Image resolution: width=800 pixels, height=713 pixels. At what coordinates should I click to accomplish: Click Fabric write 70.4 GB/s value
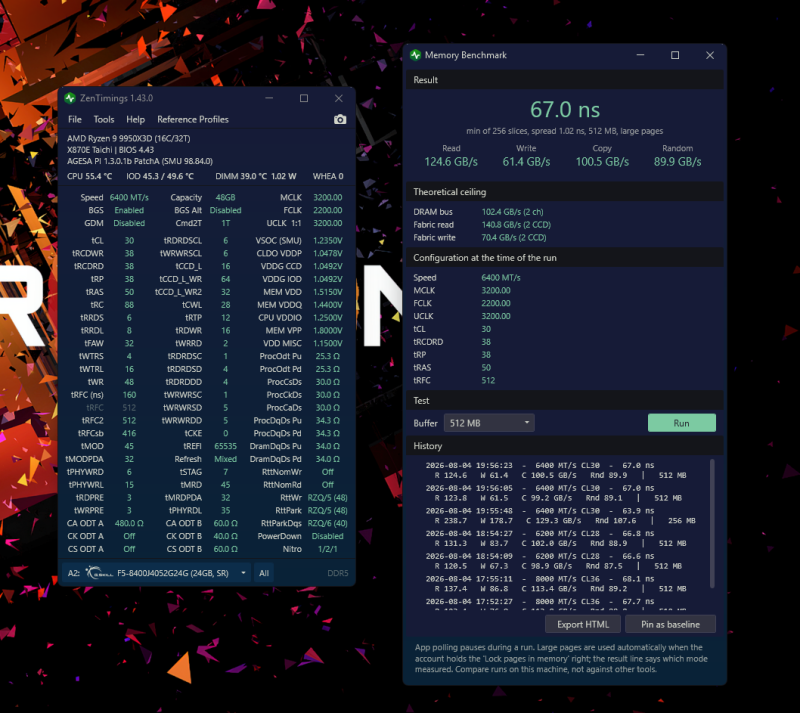coord(514,237)
